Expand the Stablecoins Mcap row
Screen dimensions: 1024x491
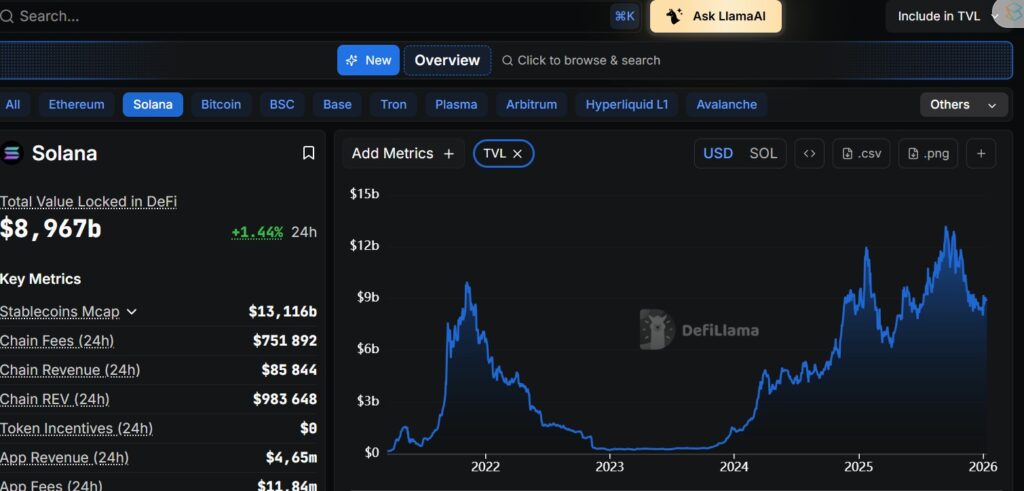coord(131,312)
